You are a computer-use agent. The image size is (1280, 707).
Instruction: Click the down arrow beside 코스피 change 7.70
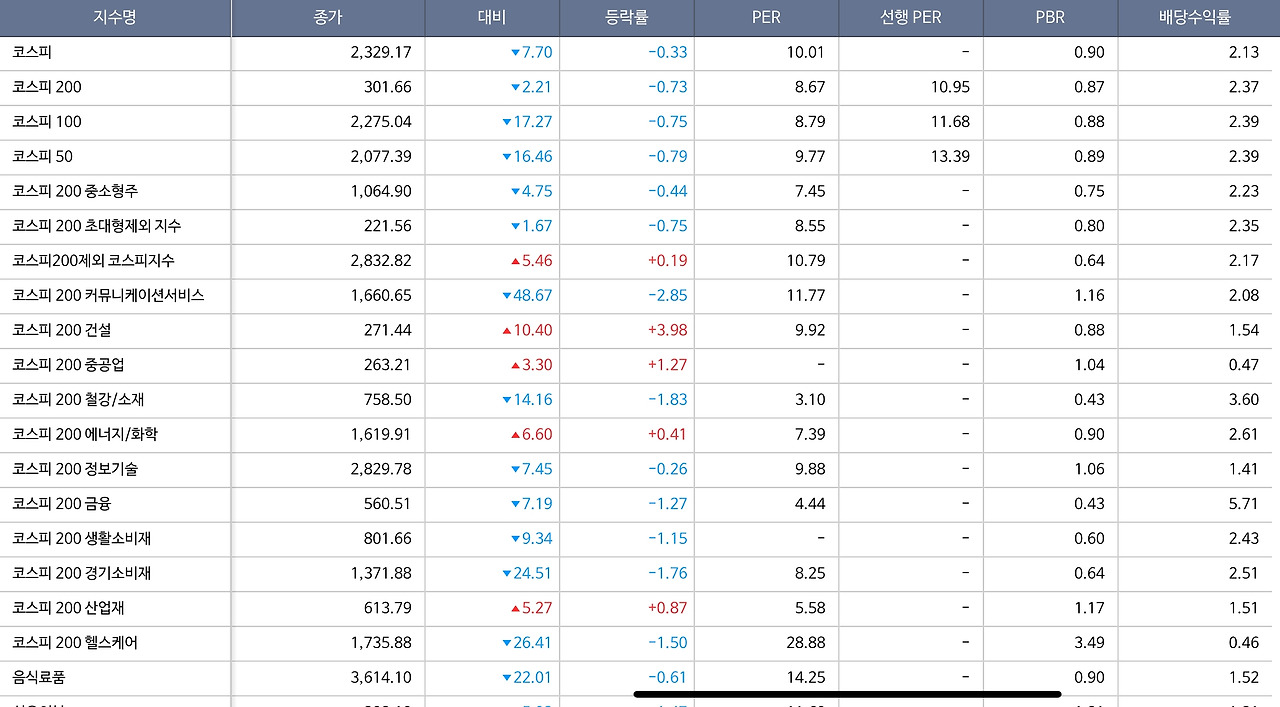point(516,53)
